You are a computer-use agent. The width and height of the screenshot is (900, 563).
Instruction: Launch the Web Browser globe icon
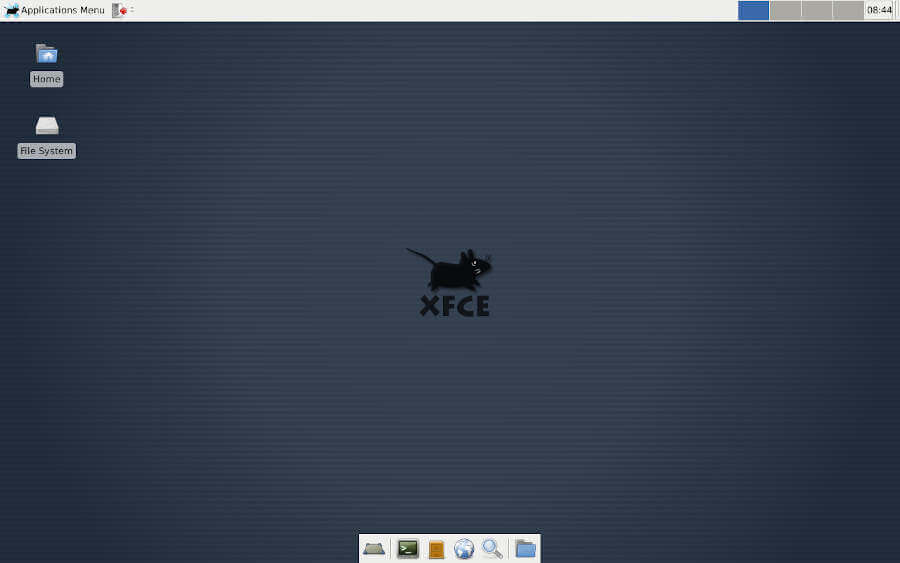(x=464, y=549)
